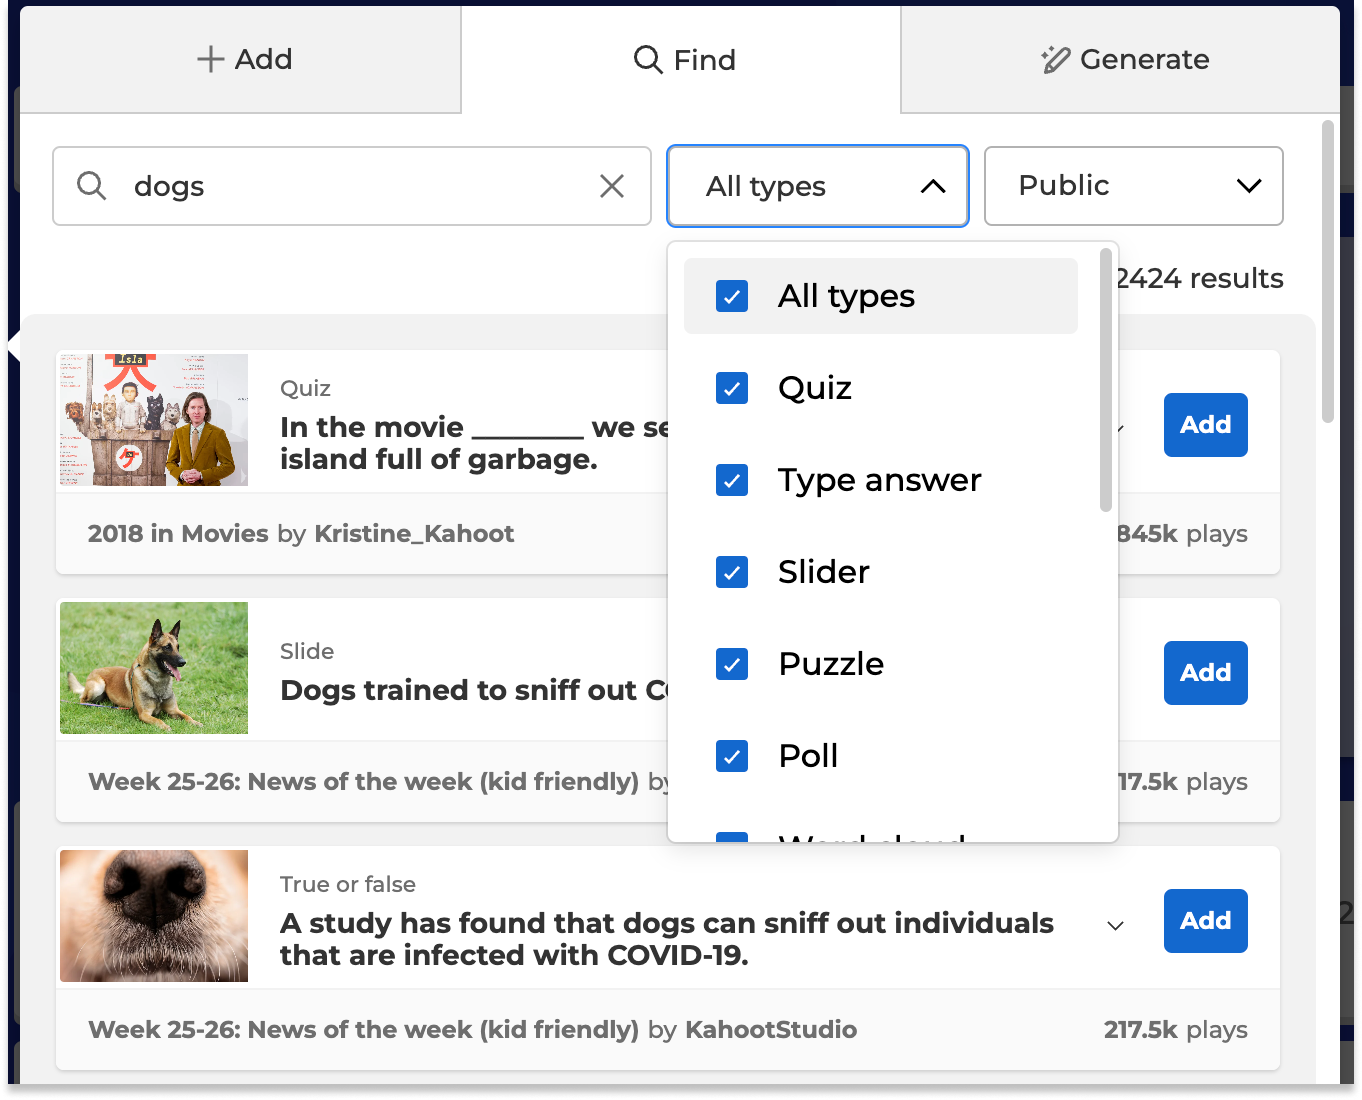Toggle the Puzzle checkbox
The height and width of the screenshot is (1100, 1362).
pyautogui.click(x=732, y=664)
